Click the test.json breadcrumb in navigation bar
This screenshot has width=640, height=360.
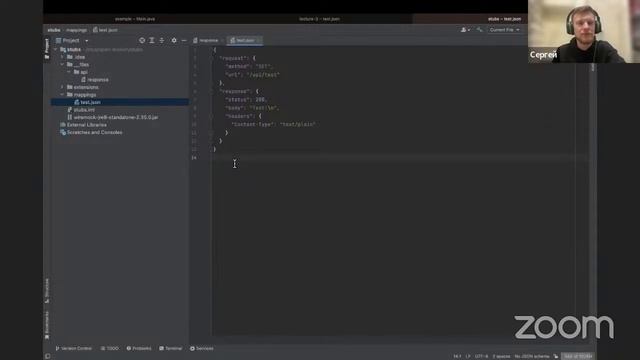[105, 30]
